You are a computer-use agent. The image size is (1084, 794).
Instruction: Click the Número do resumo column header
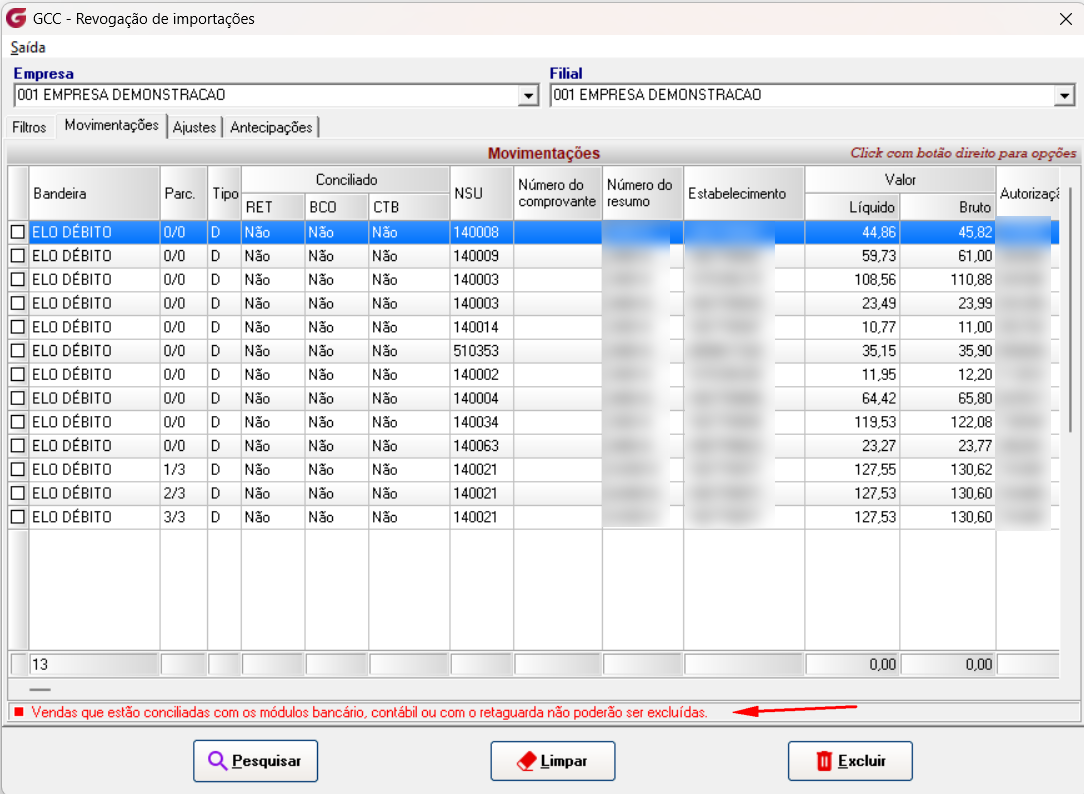642,193
